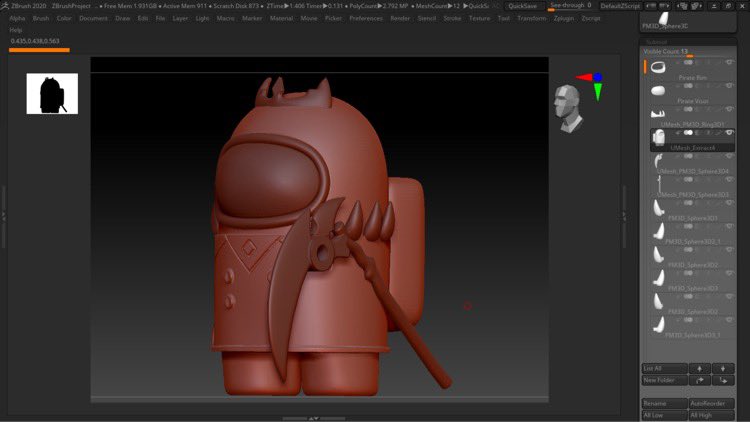Toggle eye for UMesh_PM3D_Sphere3D3 subtool

(x=729, y=180)
